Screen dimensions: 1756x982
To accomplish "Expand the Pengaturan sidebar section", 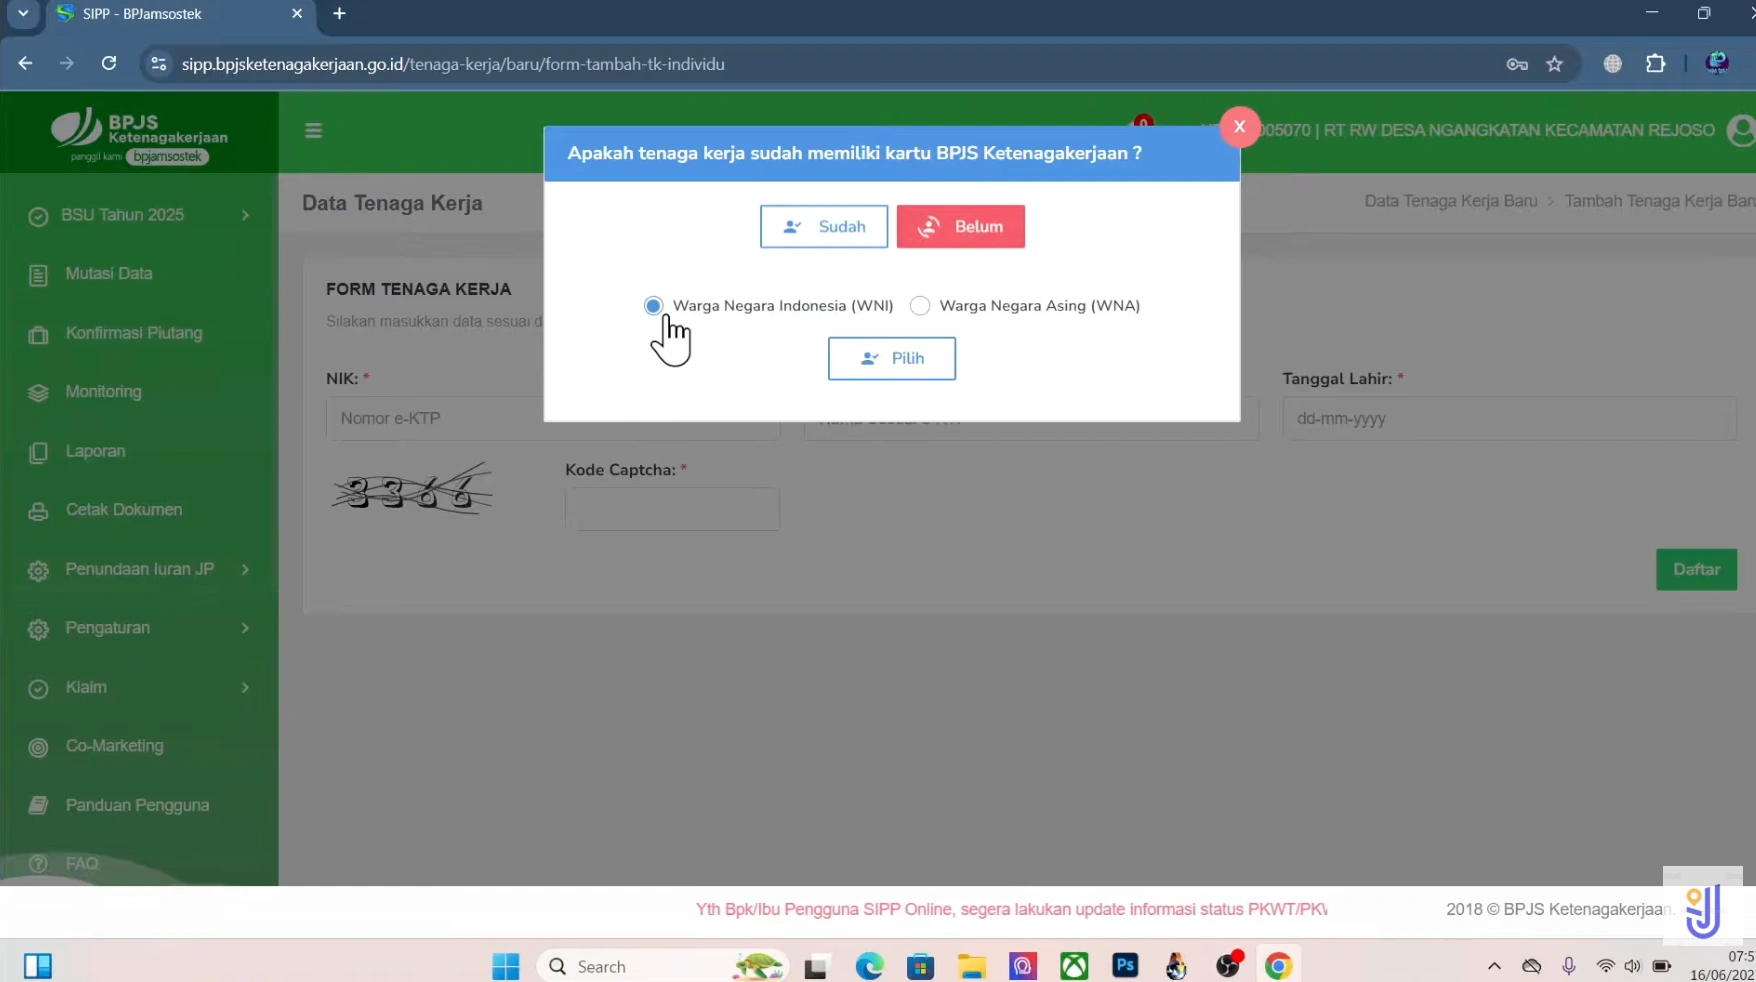I will [x=139, y=628].
